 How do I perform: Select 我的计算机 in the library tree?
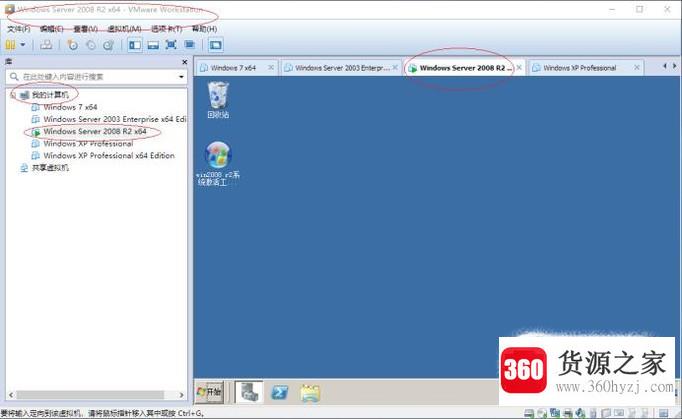pos(50,95)
